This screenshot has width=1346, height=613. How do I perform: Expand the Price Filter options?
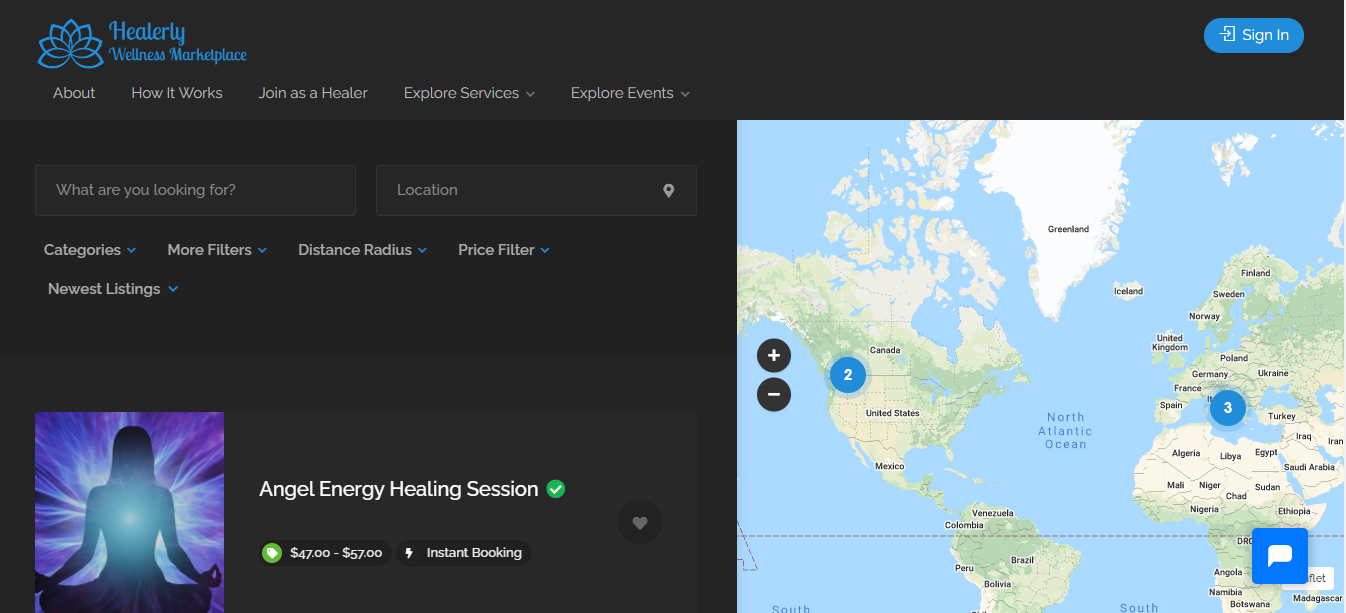pos(503,250)
